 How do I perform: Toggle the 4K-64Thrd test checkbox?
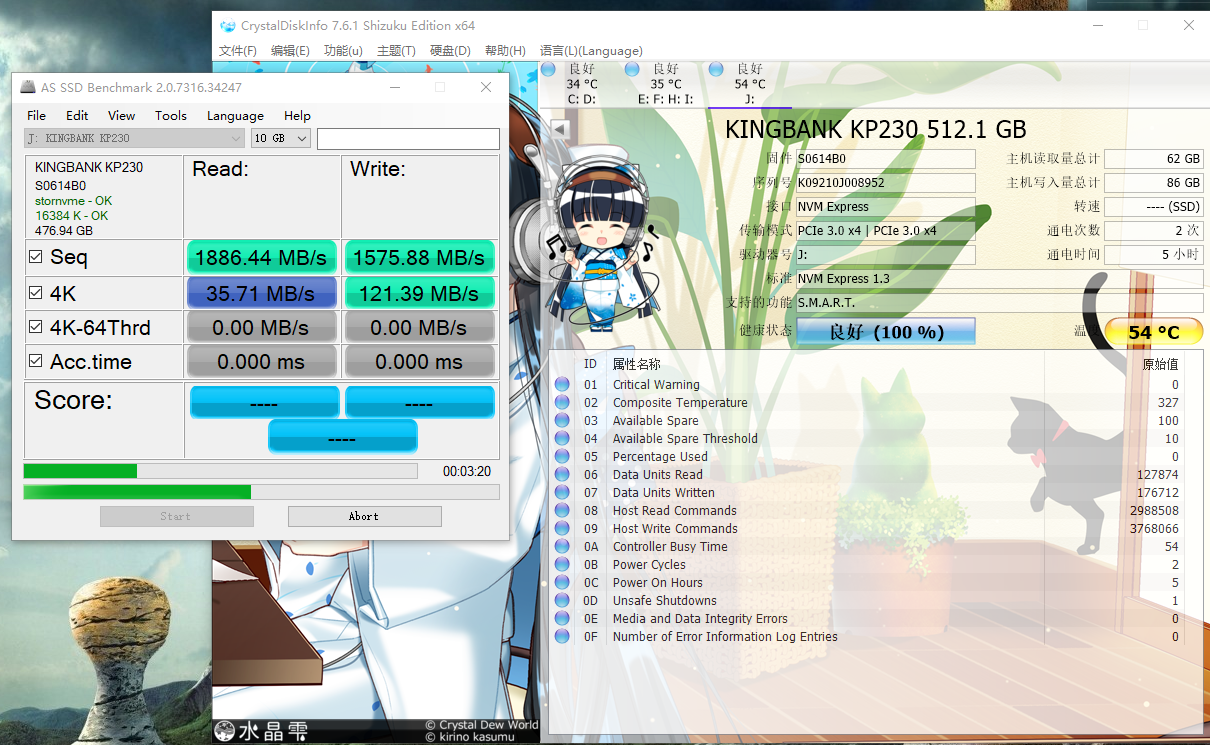click(x=36, y=327)
